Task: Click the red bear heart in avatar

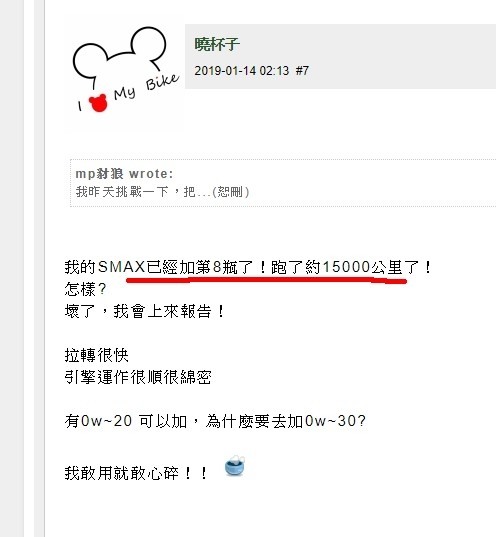Action: [x=98, y=103]
